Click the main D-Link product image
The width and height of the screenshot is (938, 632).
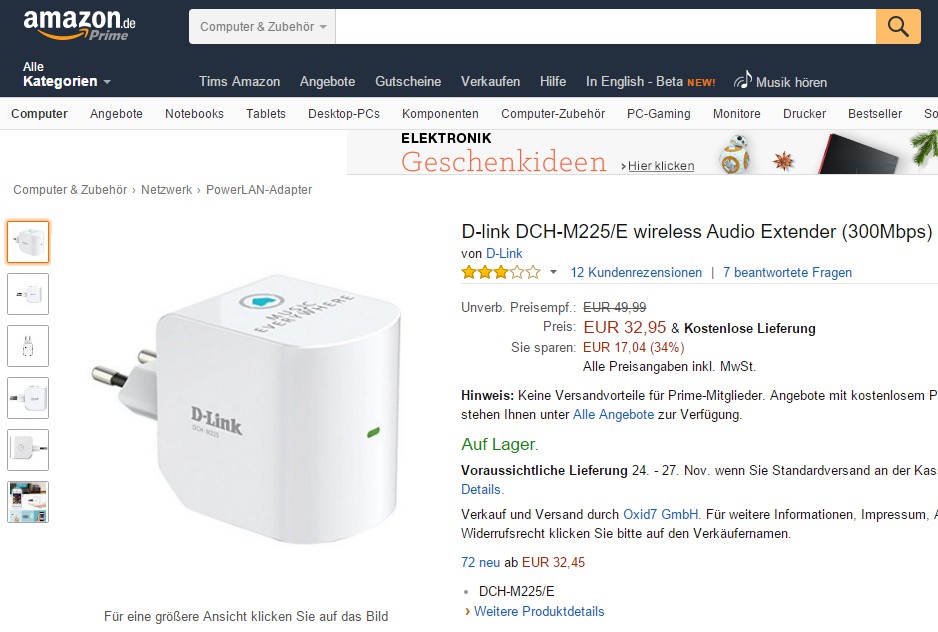(246, 409)
